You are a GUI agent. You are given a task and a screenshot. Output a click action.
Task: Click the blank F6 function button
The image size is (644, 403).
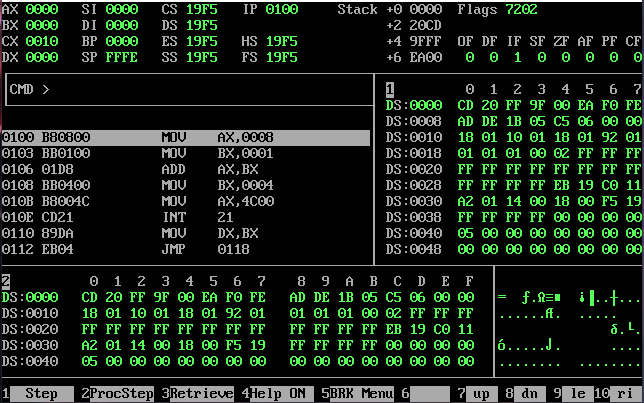[x=430, y=394]
